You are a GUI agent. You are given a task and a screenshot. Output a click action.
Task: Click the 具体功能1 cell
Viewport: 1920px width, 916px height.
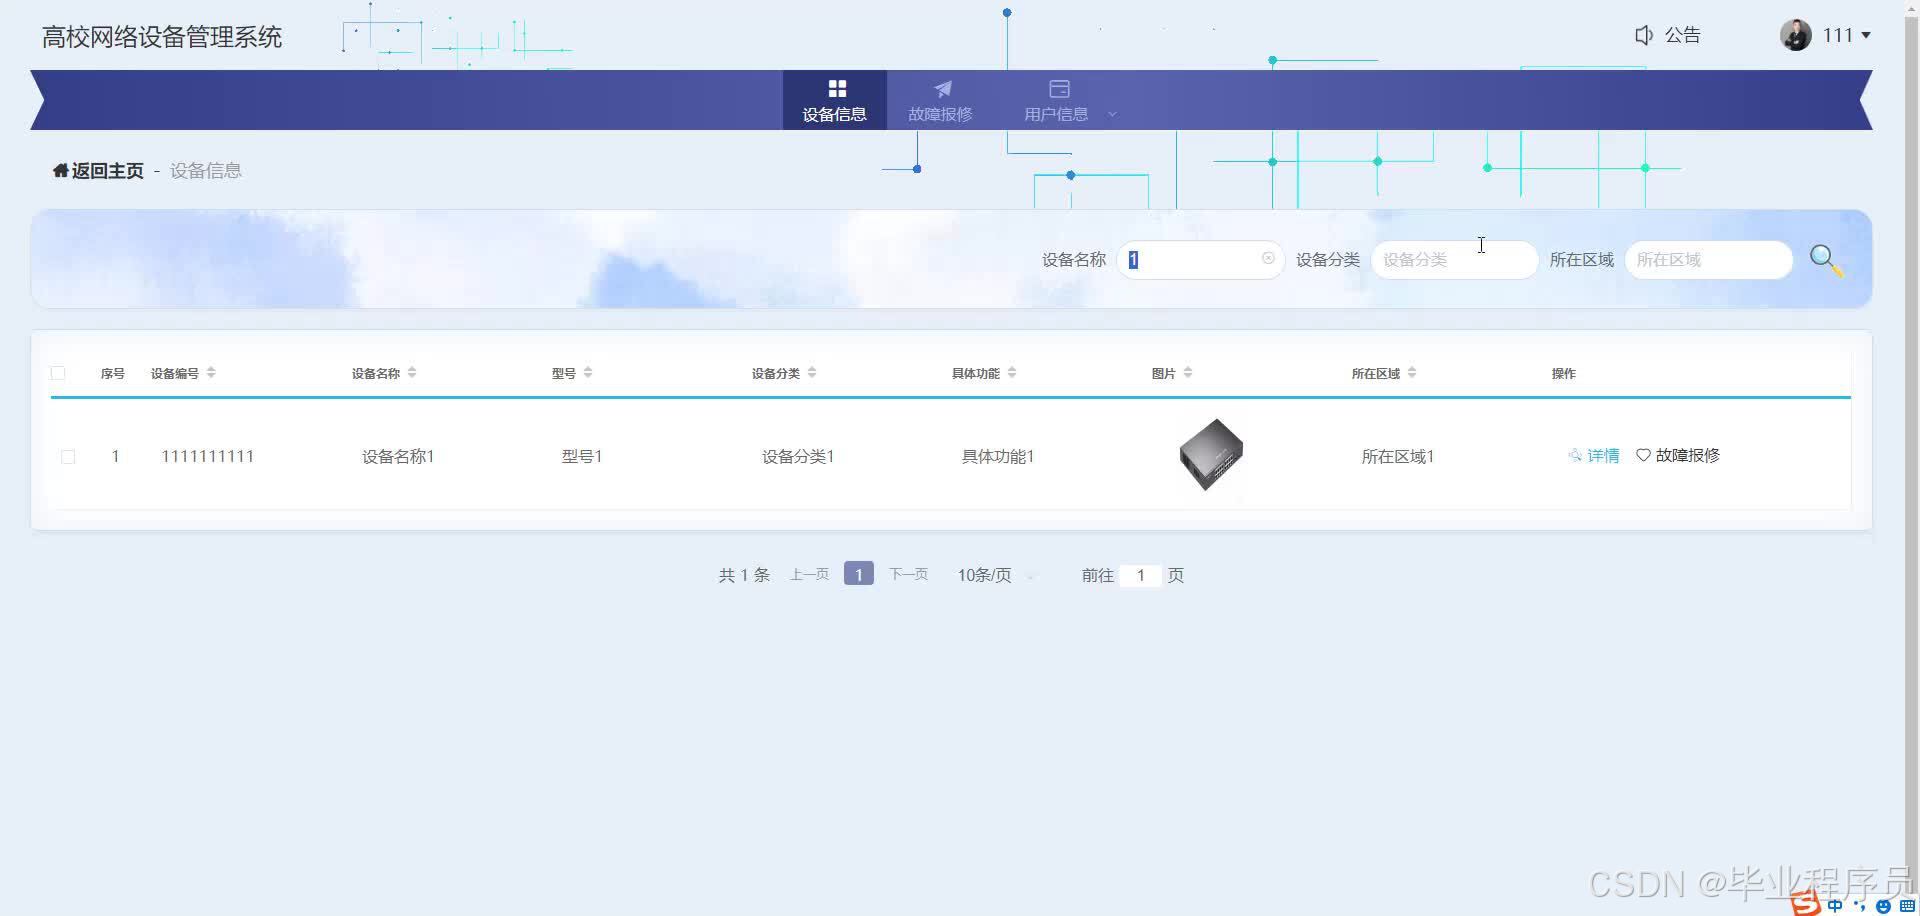[998, 457]
